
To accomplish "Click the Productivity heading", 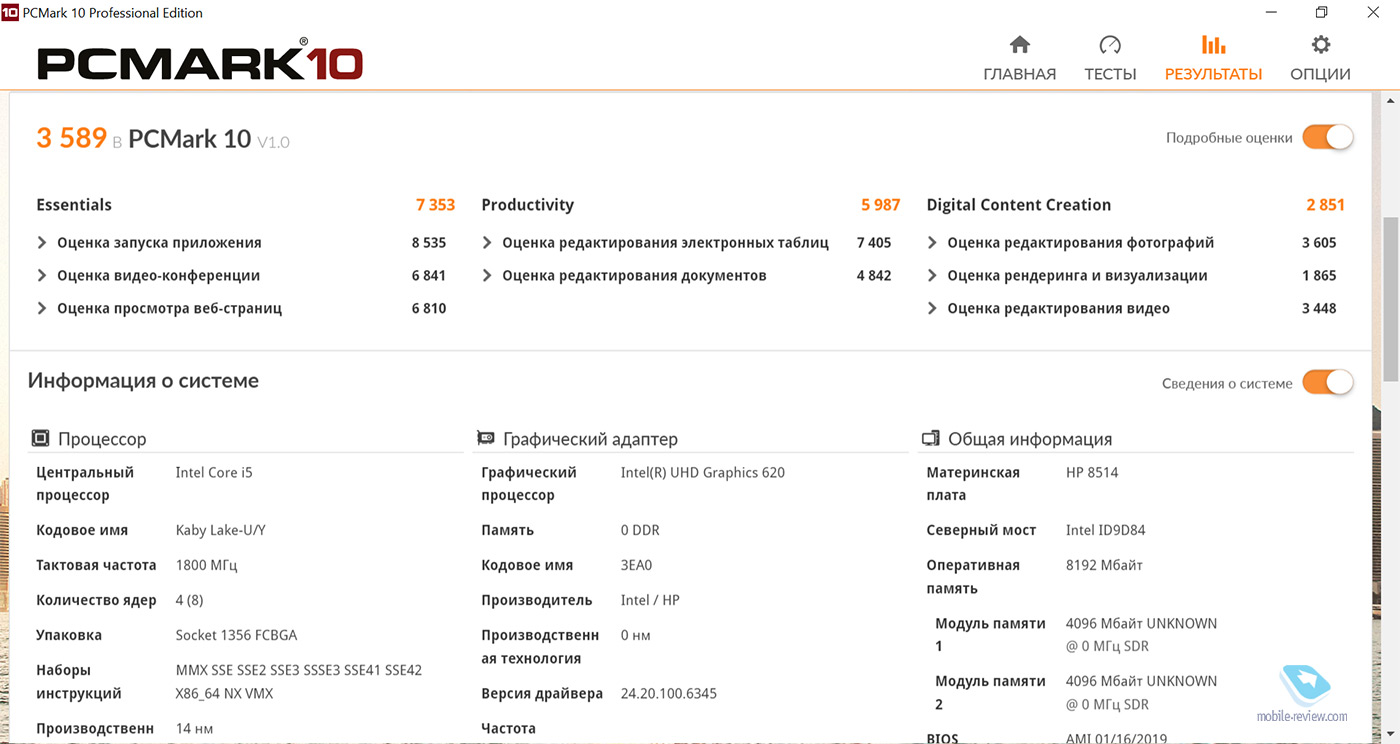I will tap(528, 205).
